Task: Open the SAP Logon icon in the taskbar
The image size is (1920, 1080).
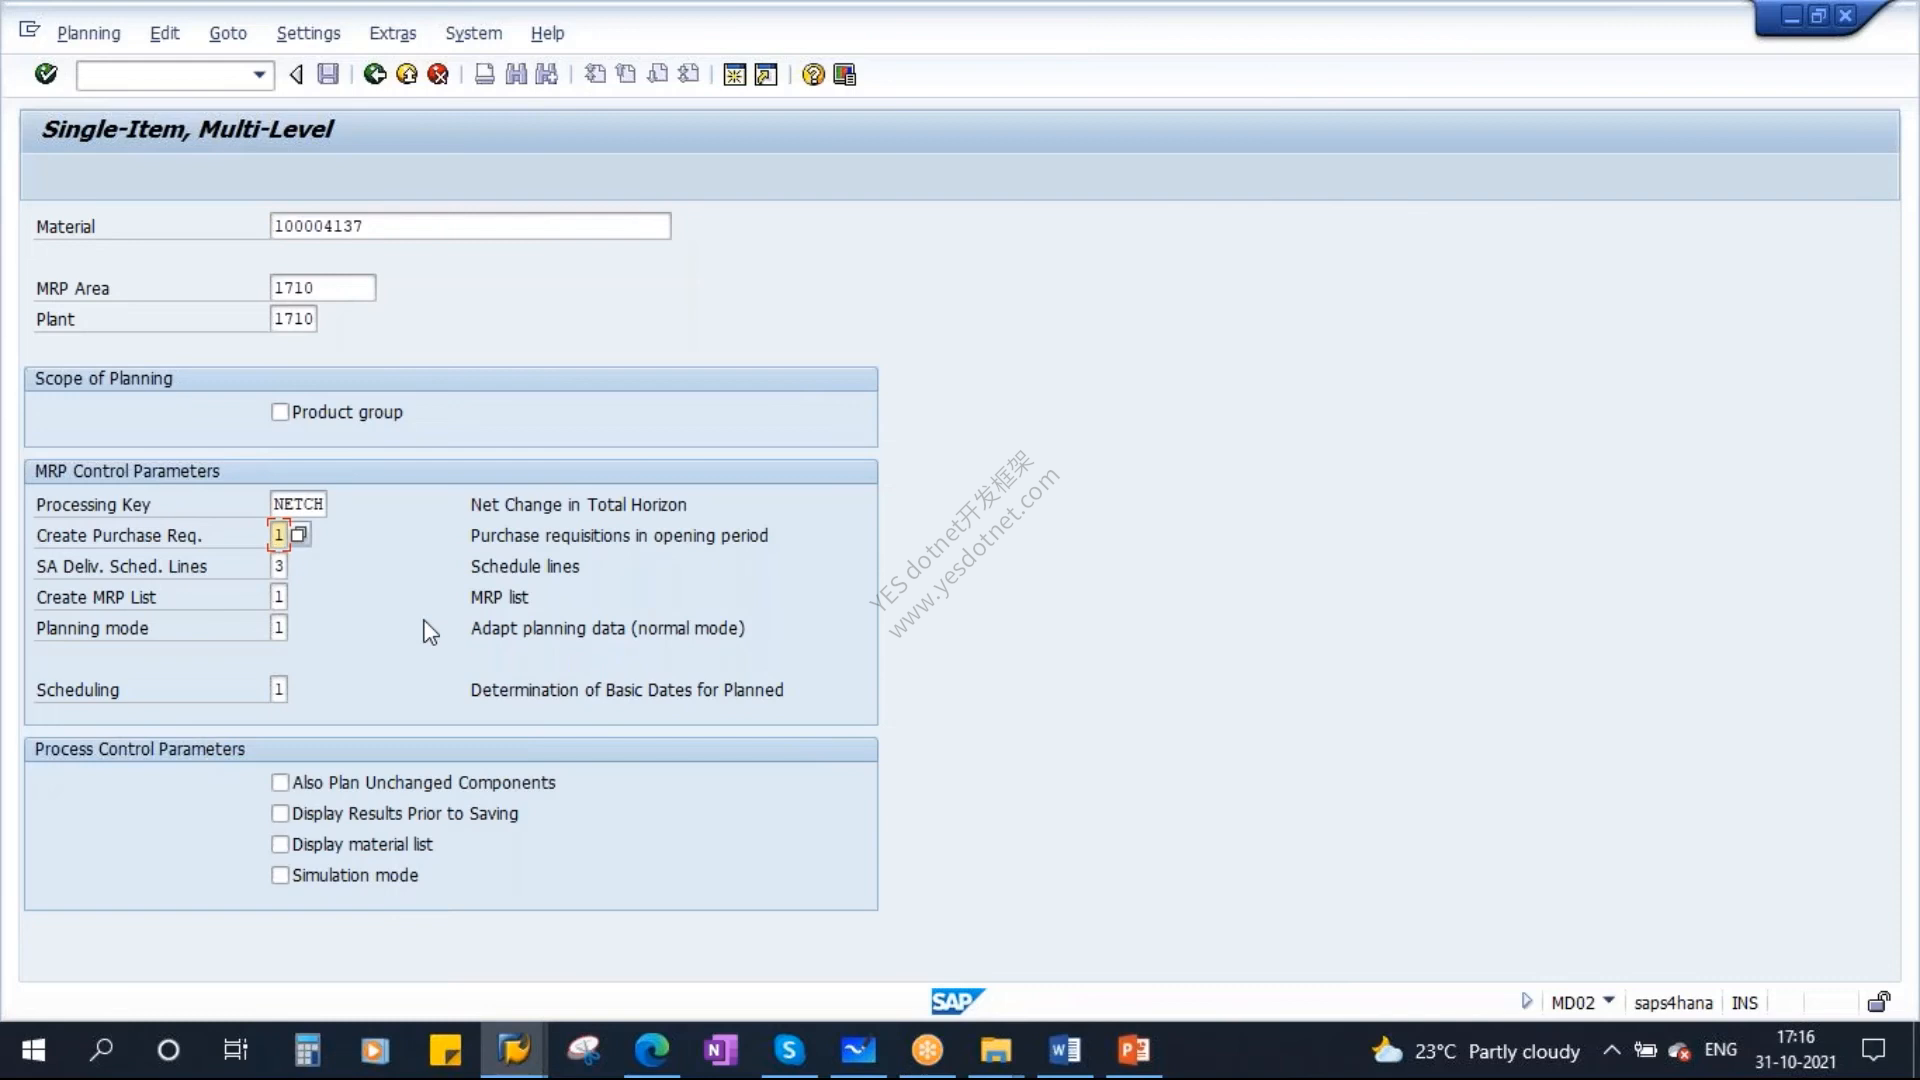Action: [x=514, y=1050]
